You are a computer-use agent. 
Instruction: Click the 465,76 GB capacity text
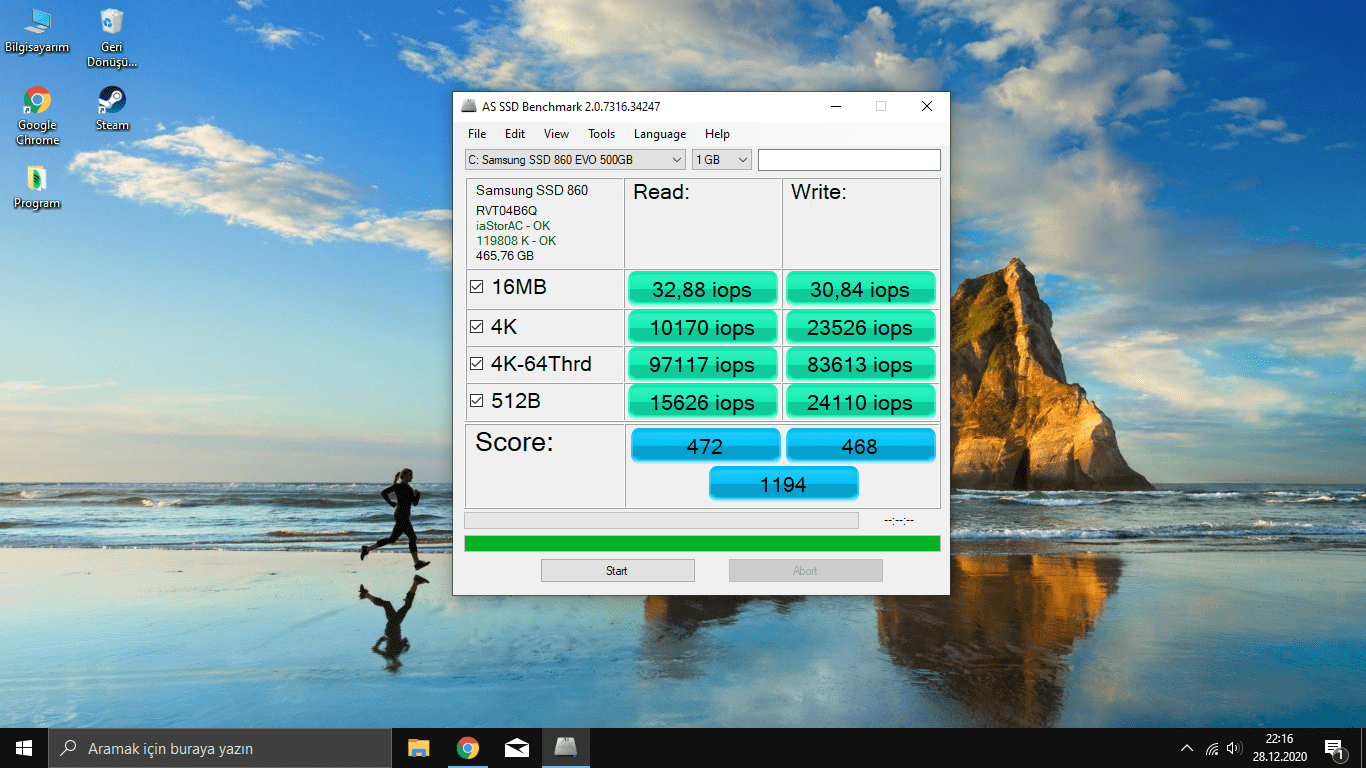pyautogui.click(x=505, y=256)
